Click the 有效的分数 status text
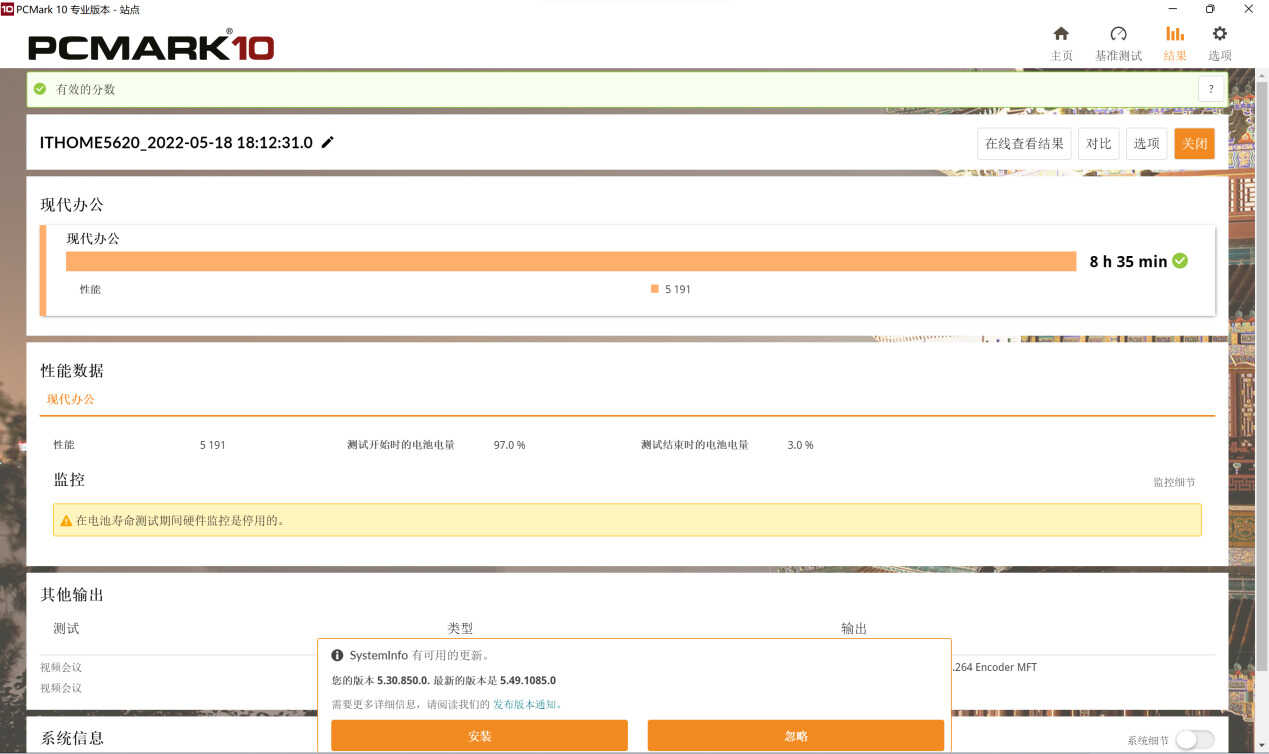Viewport: 1269px width, 754px height. click(x=86, y=89)
